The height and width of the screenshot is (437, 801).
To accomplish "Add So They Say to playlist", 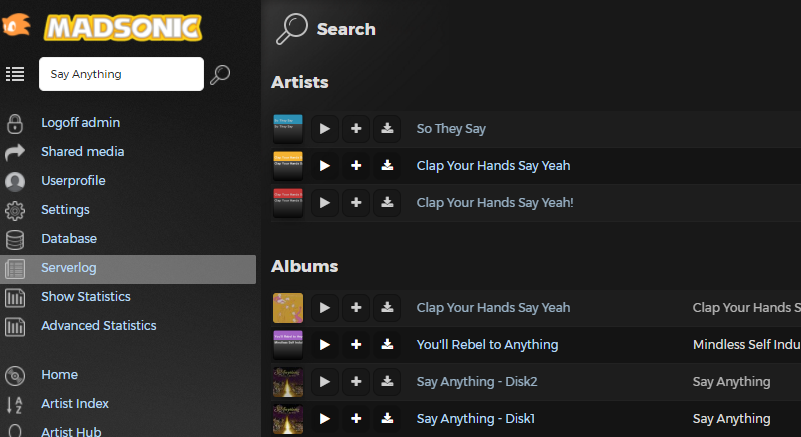I will (x=356, y=129).
